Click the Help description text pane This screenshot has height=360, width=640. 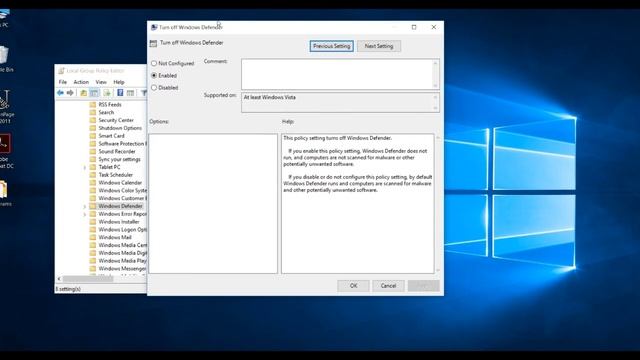click(358, 203)
